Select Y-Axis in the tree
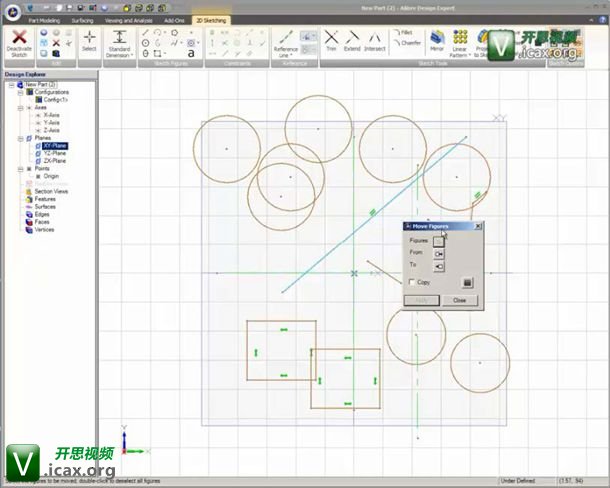 click(51, 123)
